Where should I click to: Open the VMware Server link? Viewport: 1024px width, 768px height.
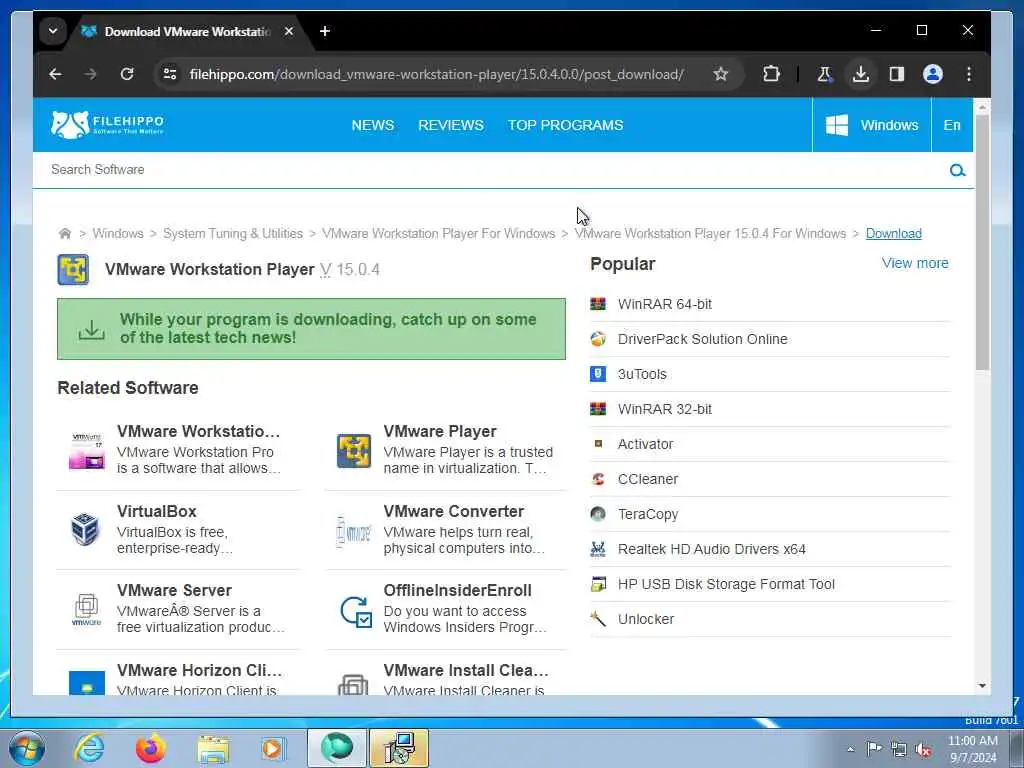point(174,590)
